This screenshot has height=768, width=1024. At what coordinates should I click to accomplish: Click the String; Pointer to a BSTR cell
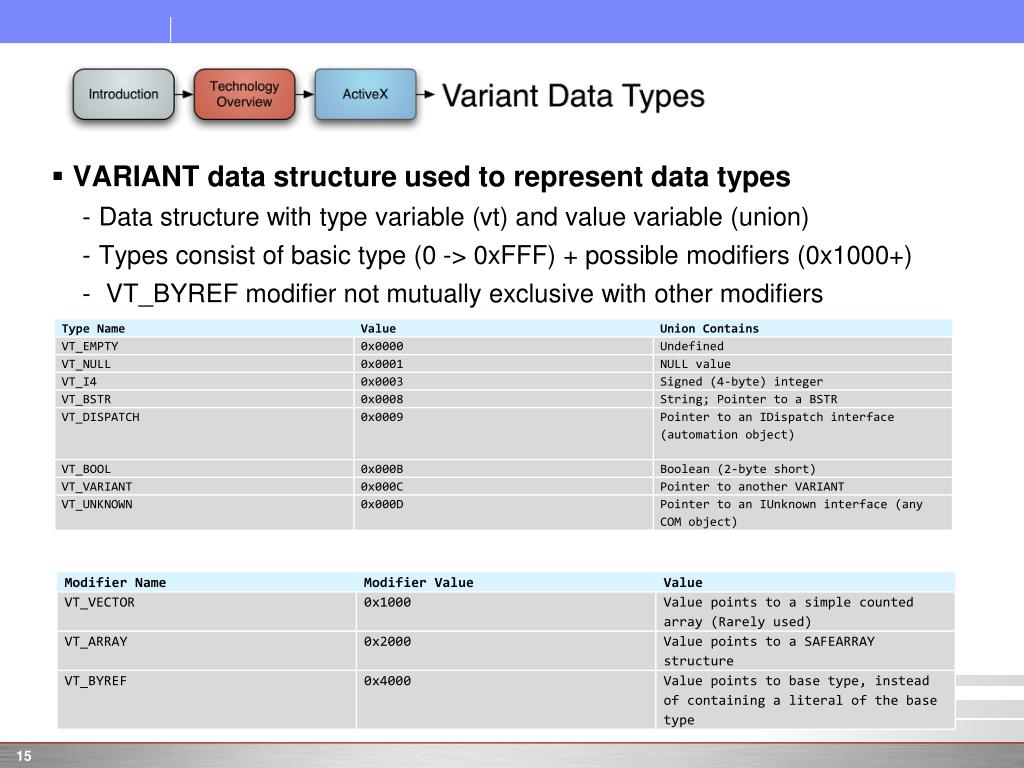click(803, 399)
